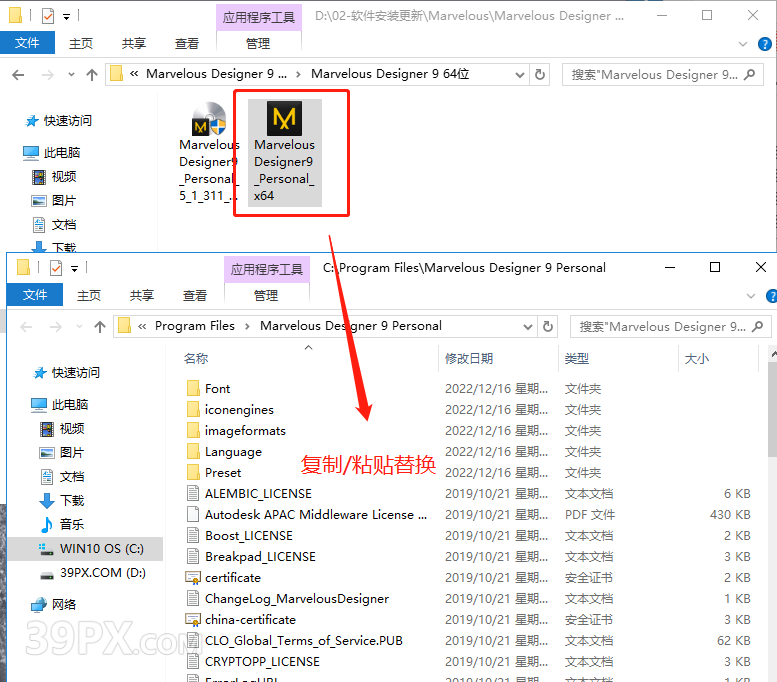The image size is (777, 682).
Task: Click the Properties quick access icon in back window
Action: click(x=48, y=16)
